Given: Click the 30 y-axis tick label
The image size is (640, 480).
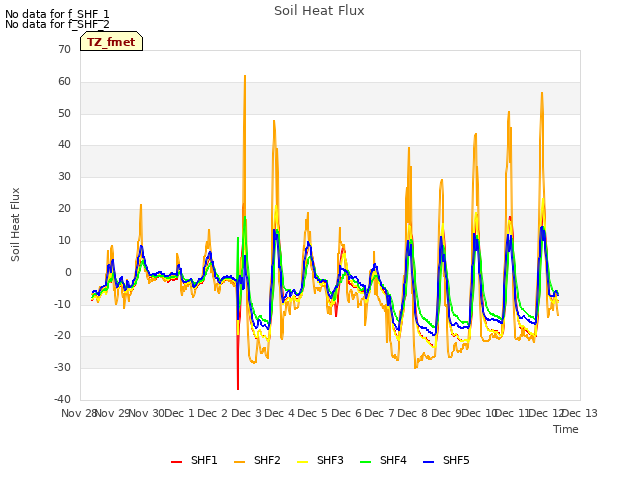Looking at the screenshot, I should (64, 176).
